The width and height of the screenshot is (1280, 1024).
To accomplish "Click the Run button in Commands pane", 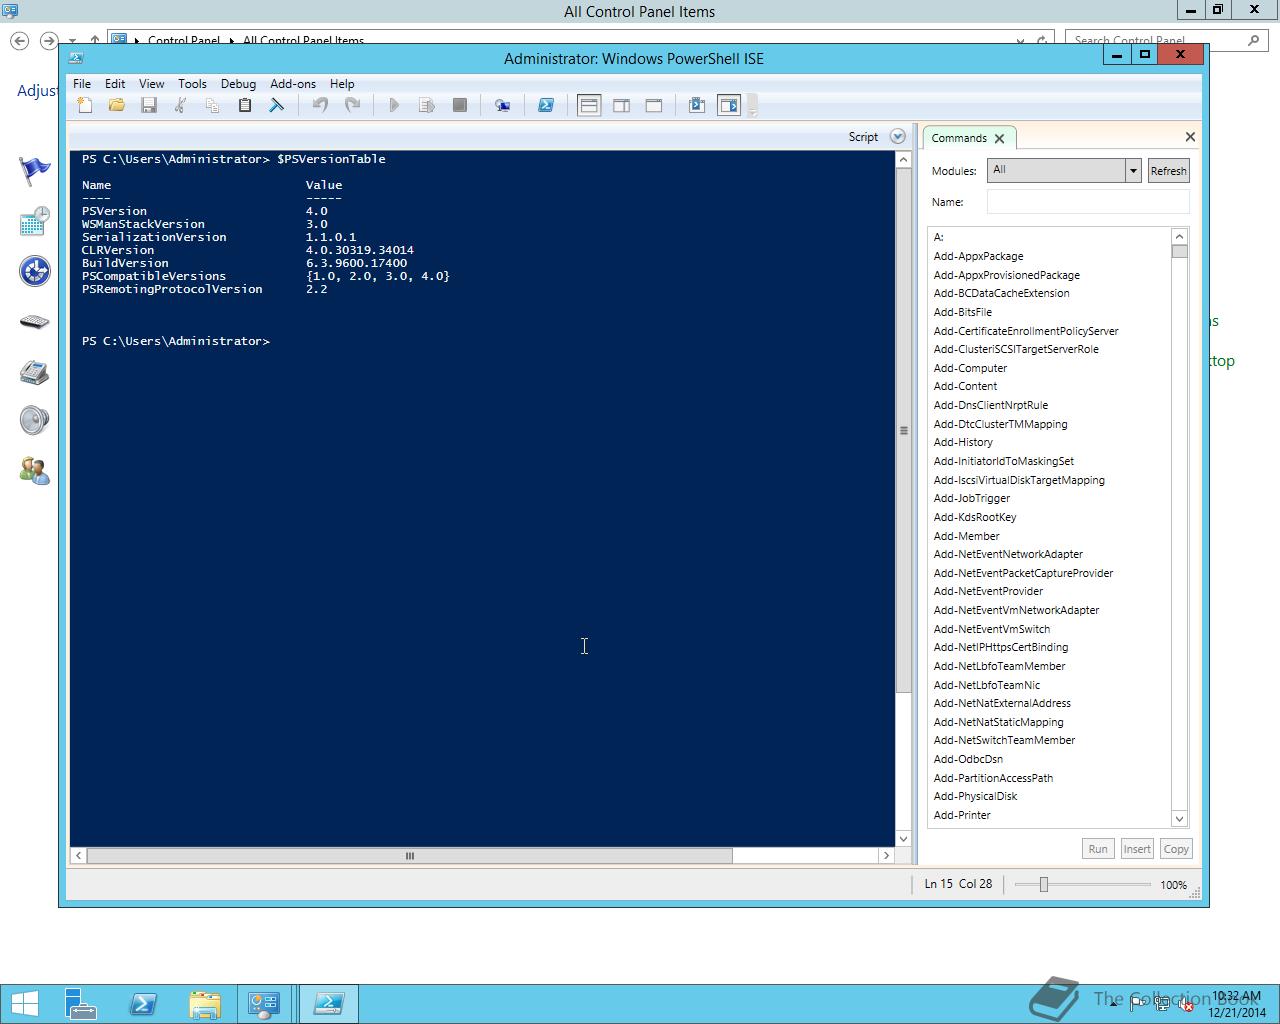I will click(1098, 849).
